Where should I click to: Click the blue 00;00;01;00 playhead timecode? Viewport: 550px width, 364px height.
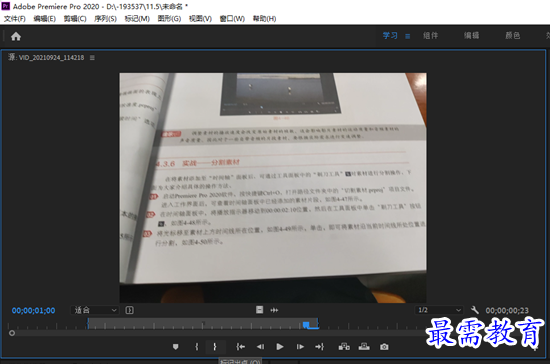point(33,310)
